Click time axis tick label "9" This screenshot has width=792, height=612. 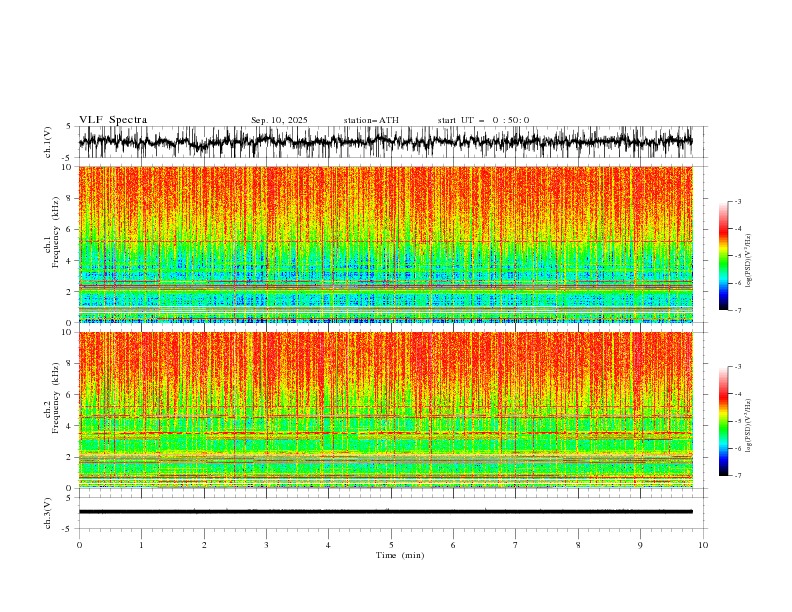point(640,545)
